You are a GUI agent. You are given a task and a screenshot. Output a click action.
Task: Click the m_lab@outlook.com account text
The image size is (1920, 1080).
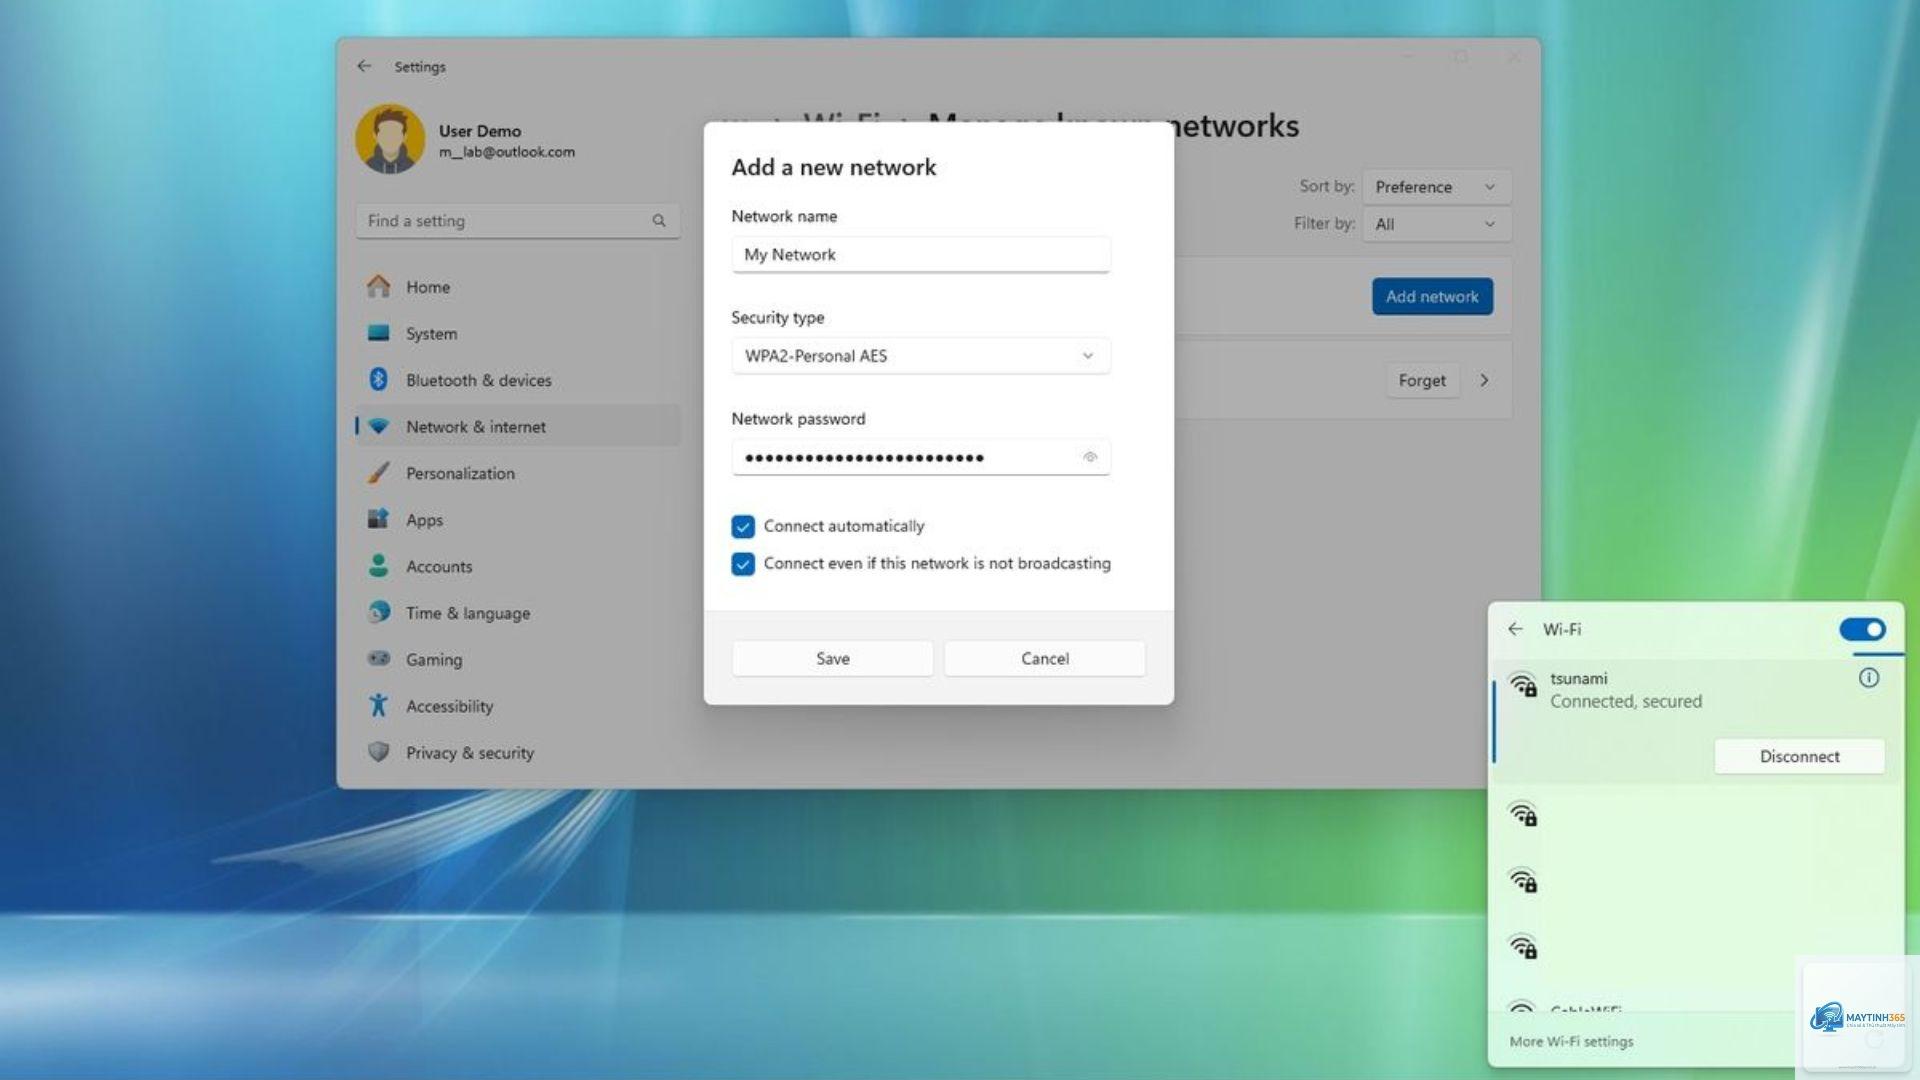click(x=507, y=152)
